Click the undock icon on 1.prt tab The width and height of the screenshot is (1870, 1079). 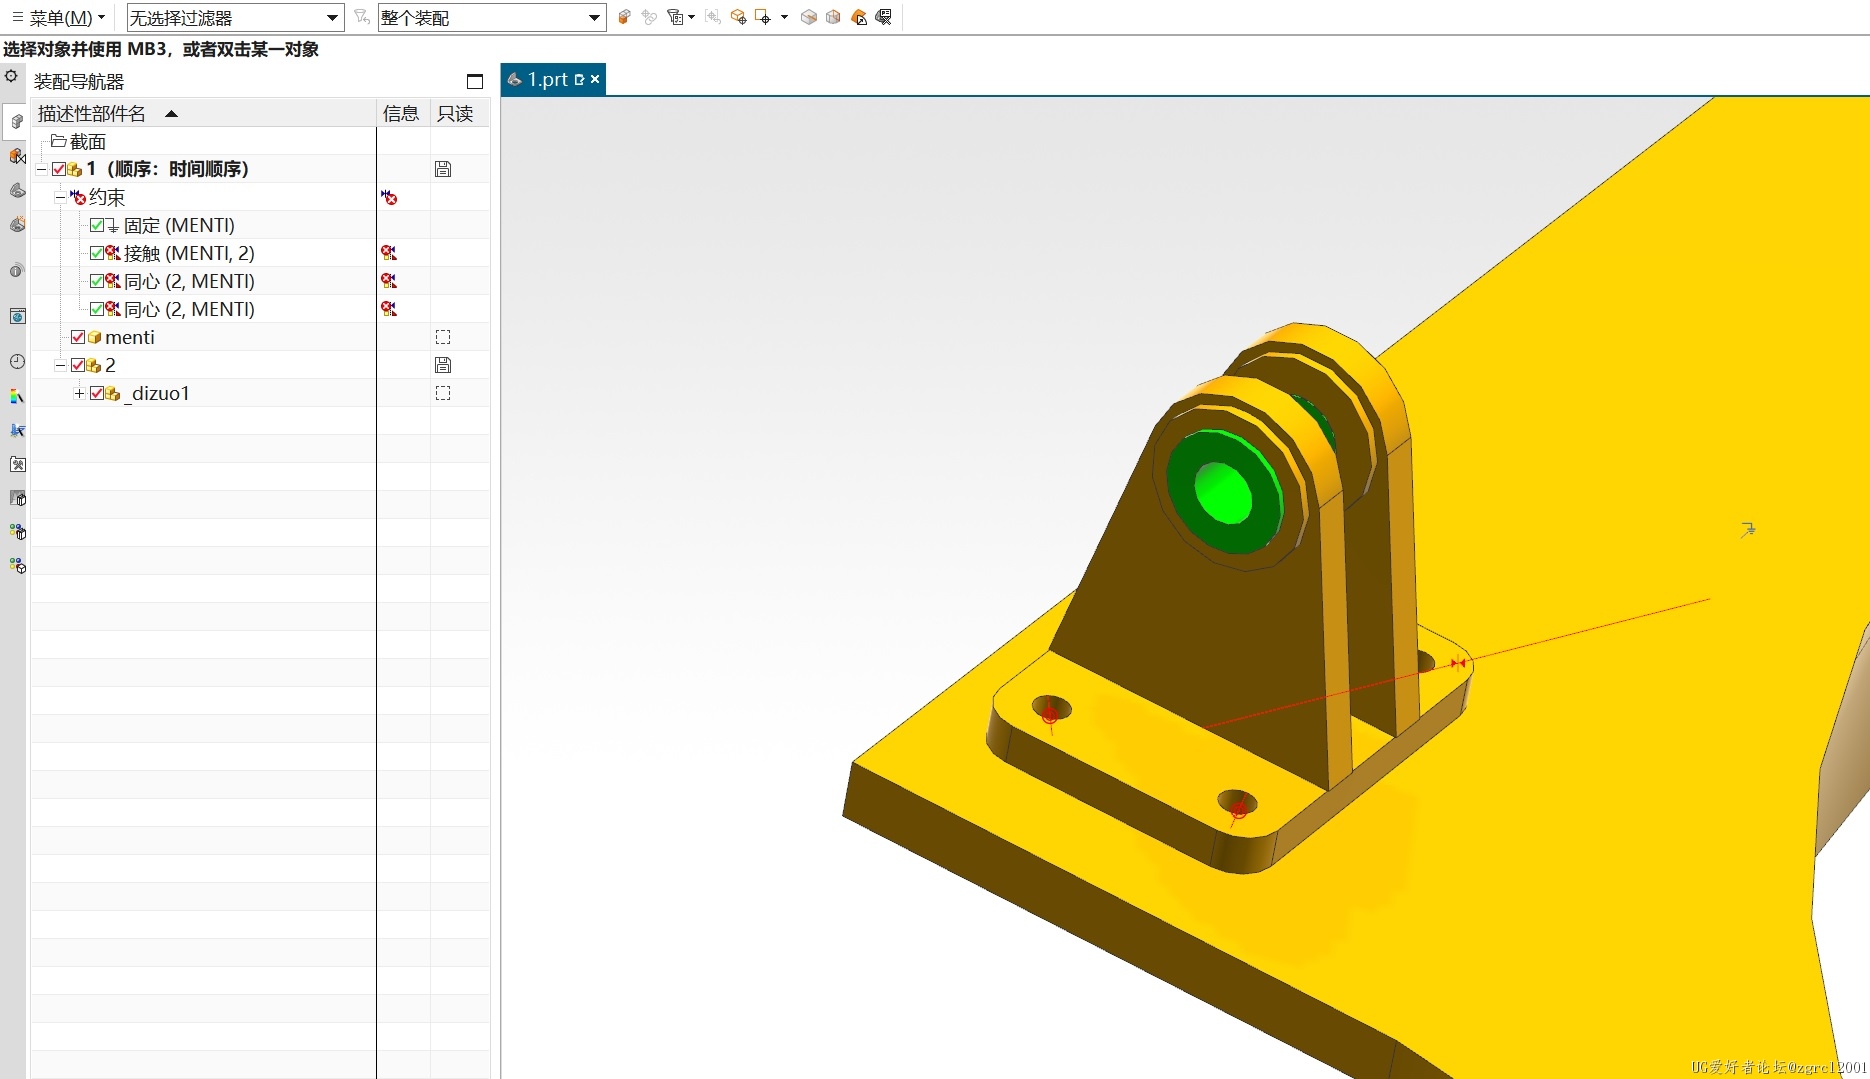pos(579,79)
